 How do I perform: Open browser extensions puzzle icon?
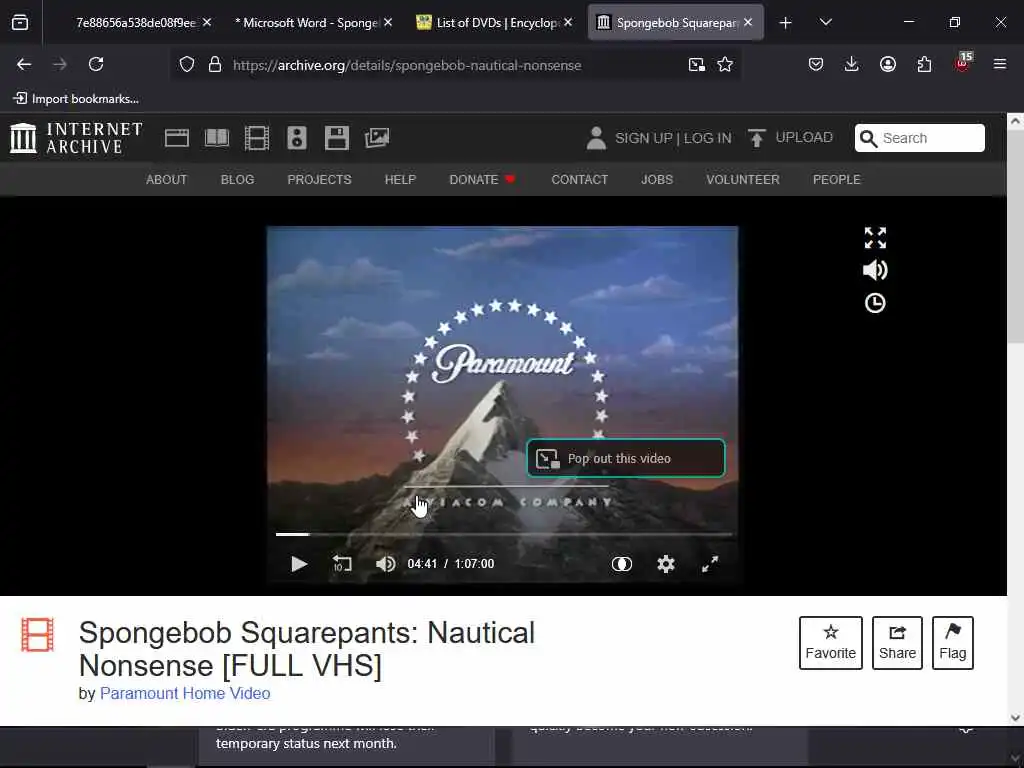point(924,64)
